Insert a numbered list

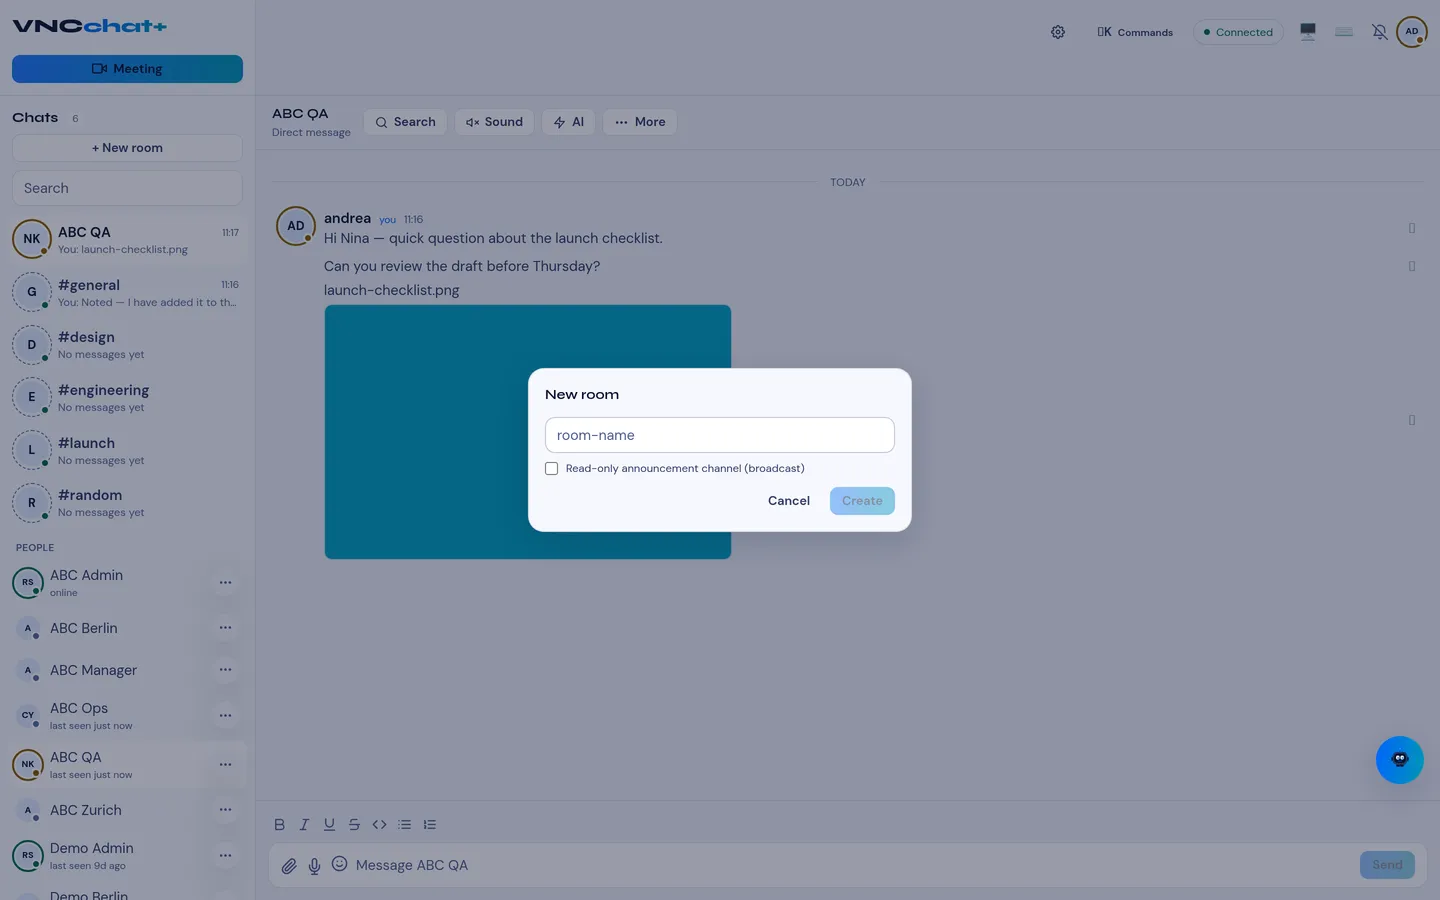tap(430, 825)
